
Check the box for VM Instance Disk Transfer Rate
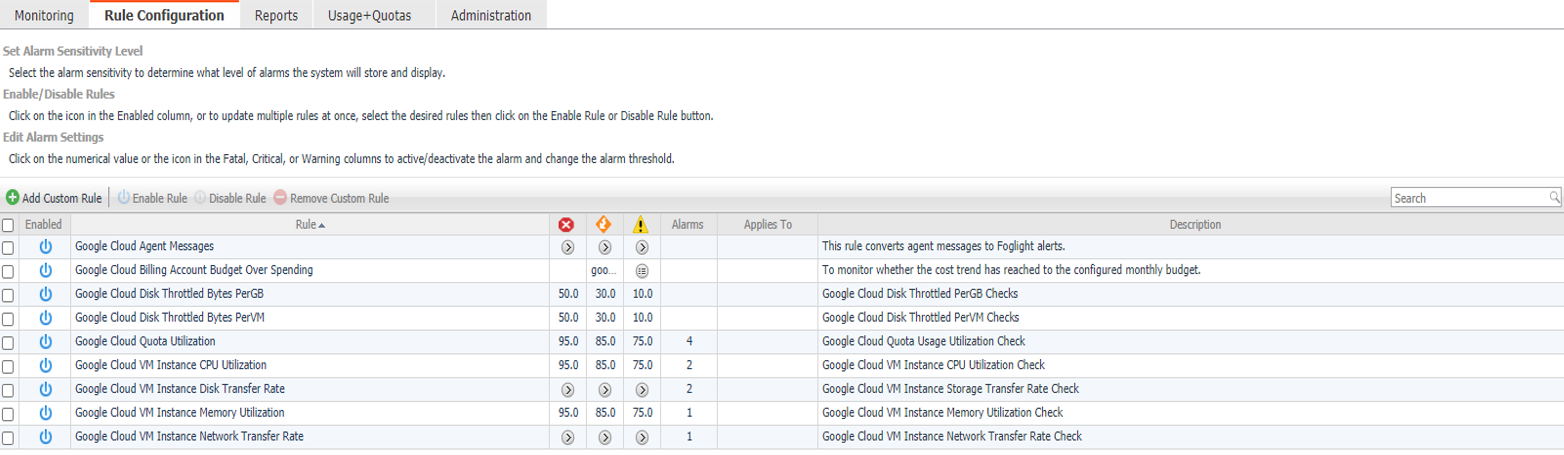(8, 390)
